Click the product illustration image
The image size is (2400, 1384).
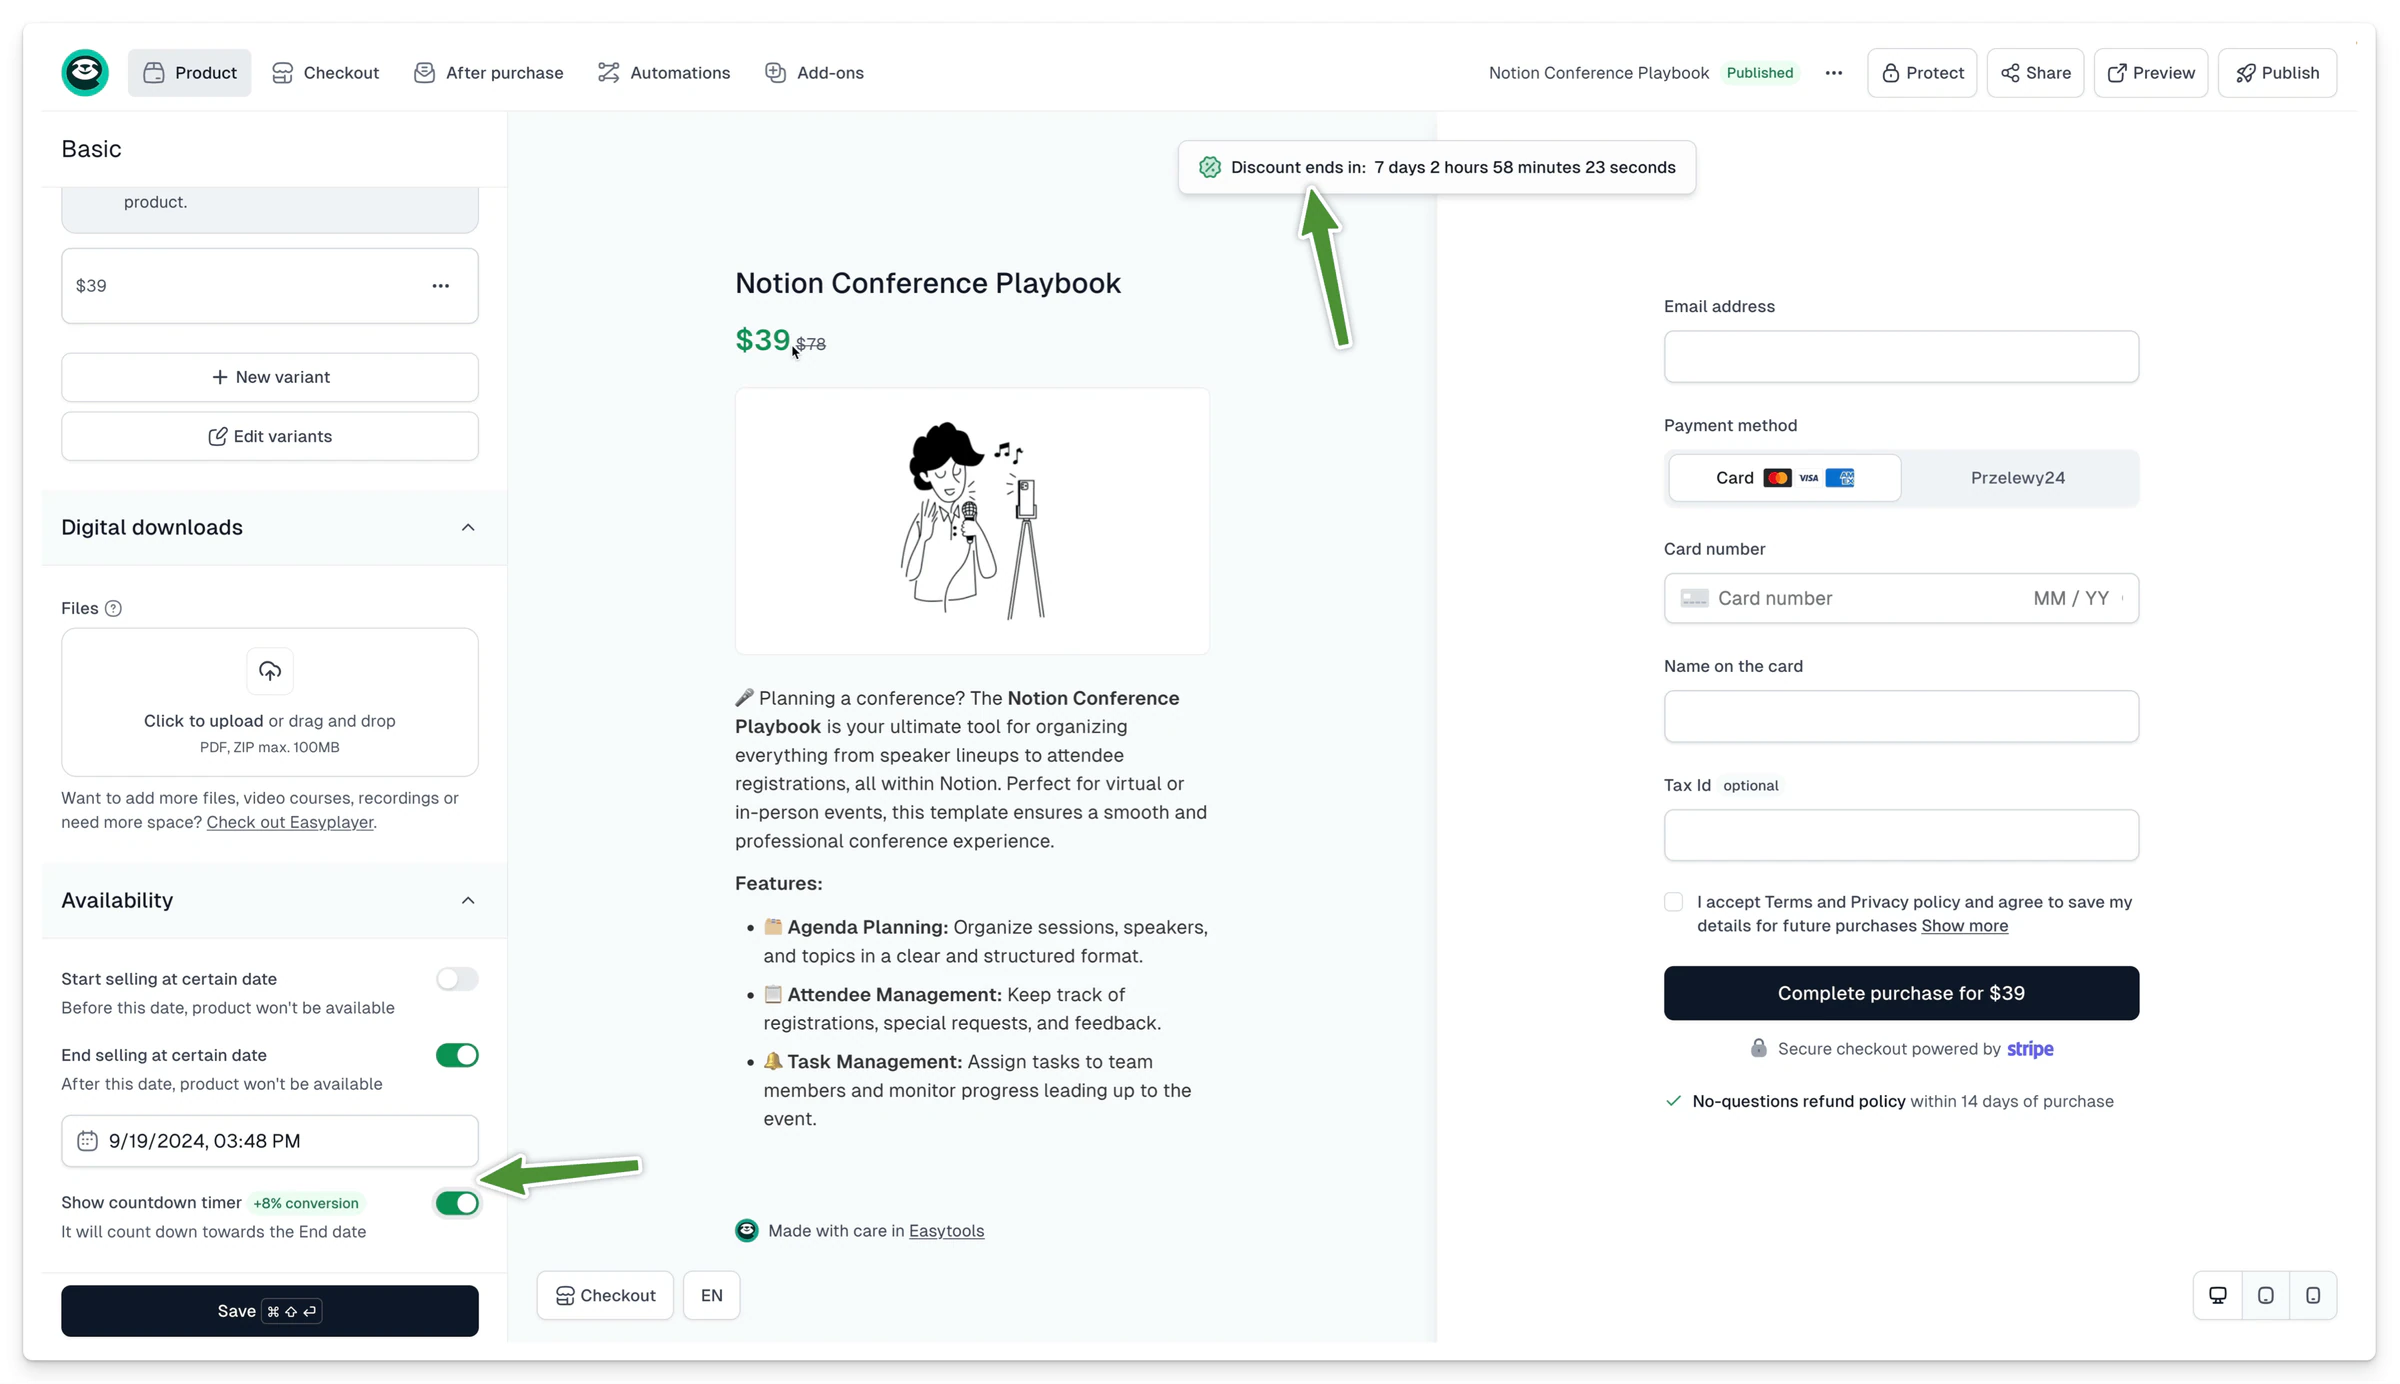pyautogui.click(x=972, y=521)
